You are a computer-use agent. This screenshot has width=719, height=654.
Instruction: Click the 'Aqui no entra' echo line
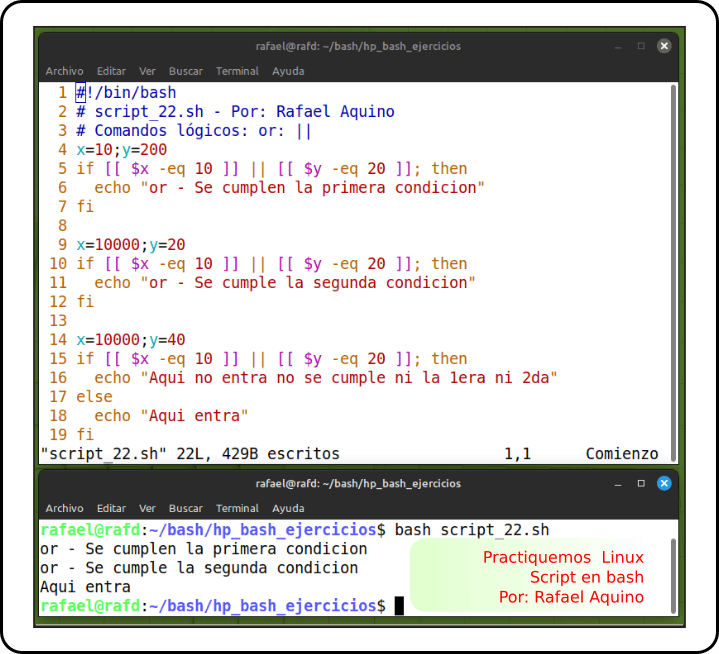326,377
